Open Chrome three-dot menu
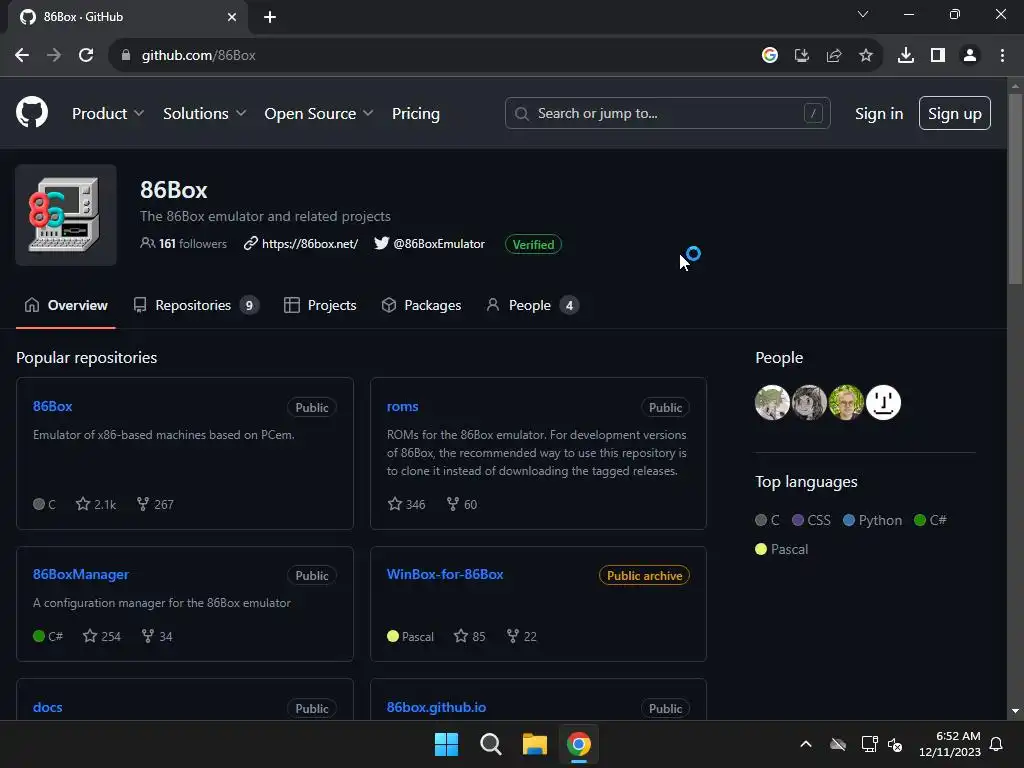The width and height of the screenshot is (1024, 768). [x=1002, y=56]
